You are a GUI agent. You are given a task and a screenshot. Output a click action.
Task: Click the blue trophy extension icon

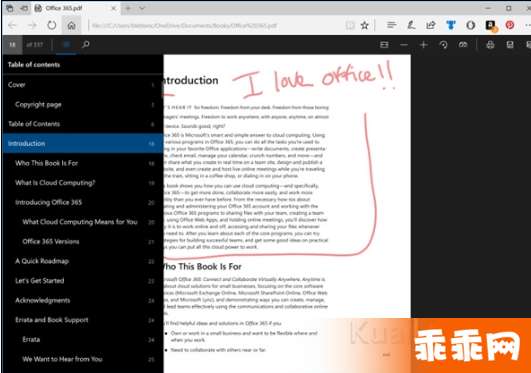click(x=450, y=25)
